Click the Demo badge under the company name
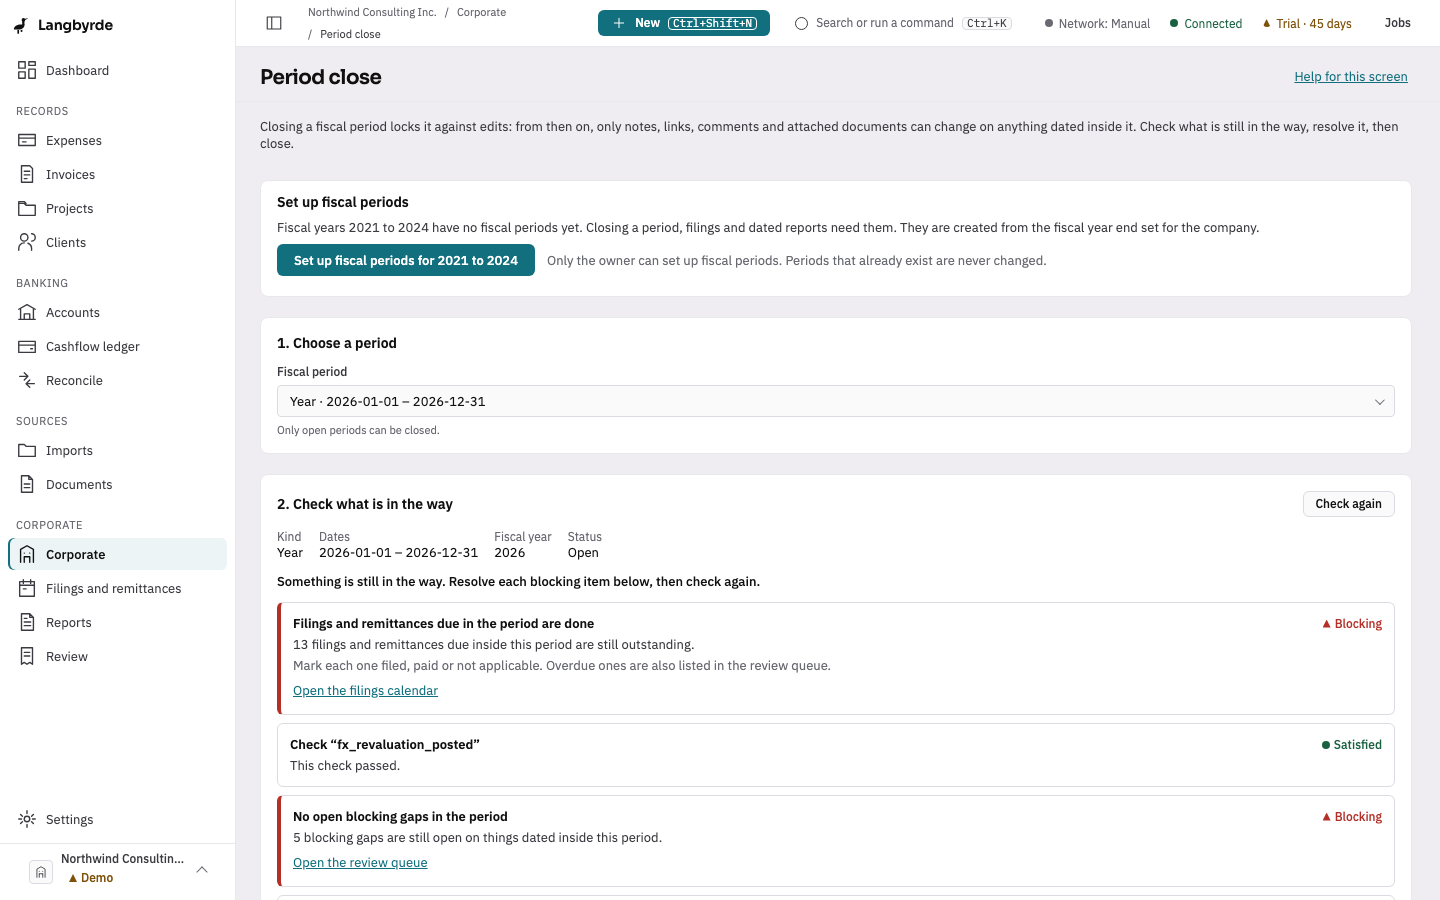1440x900 pixels. click(90, 878)
